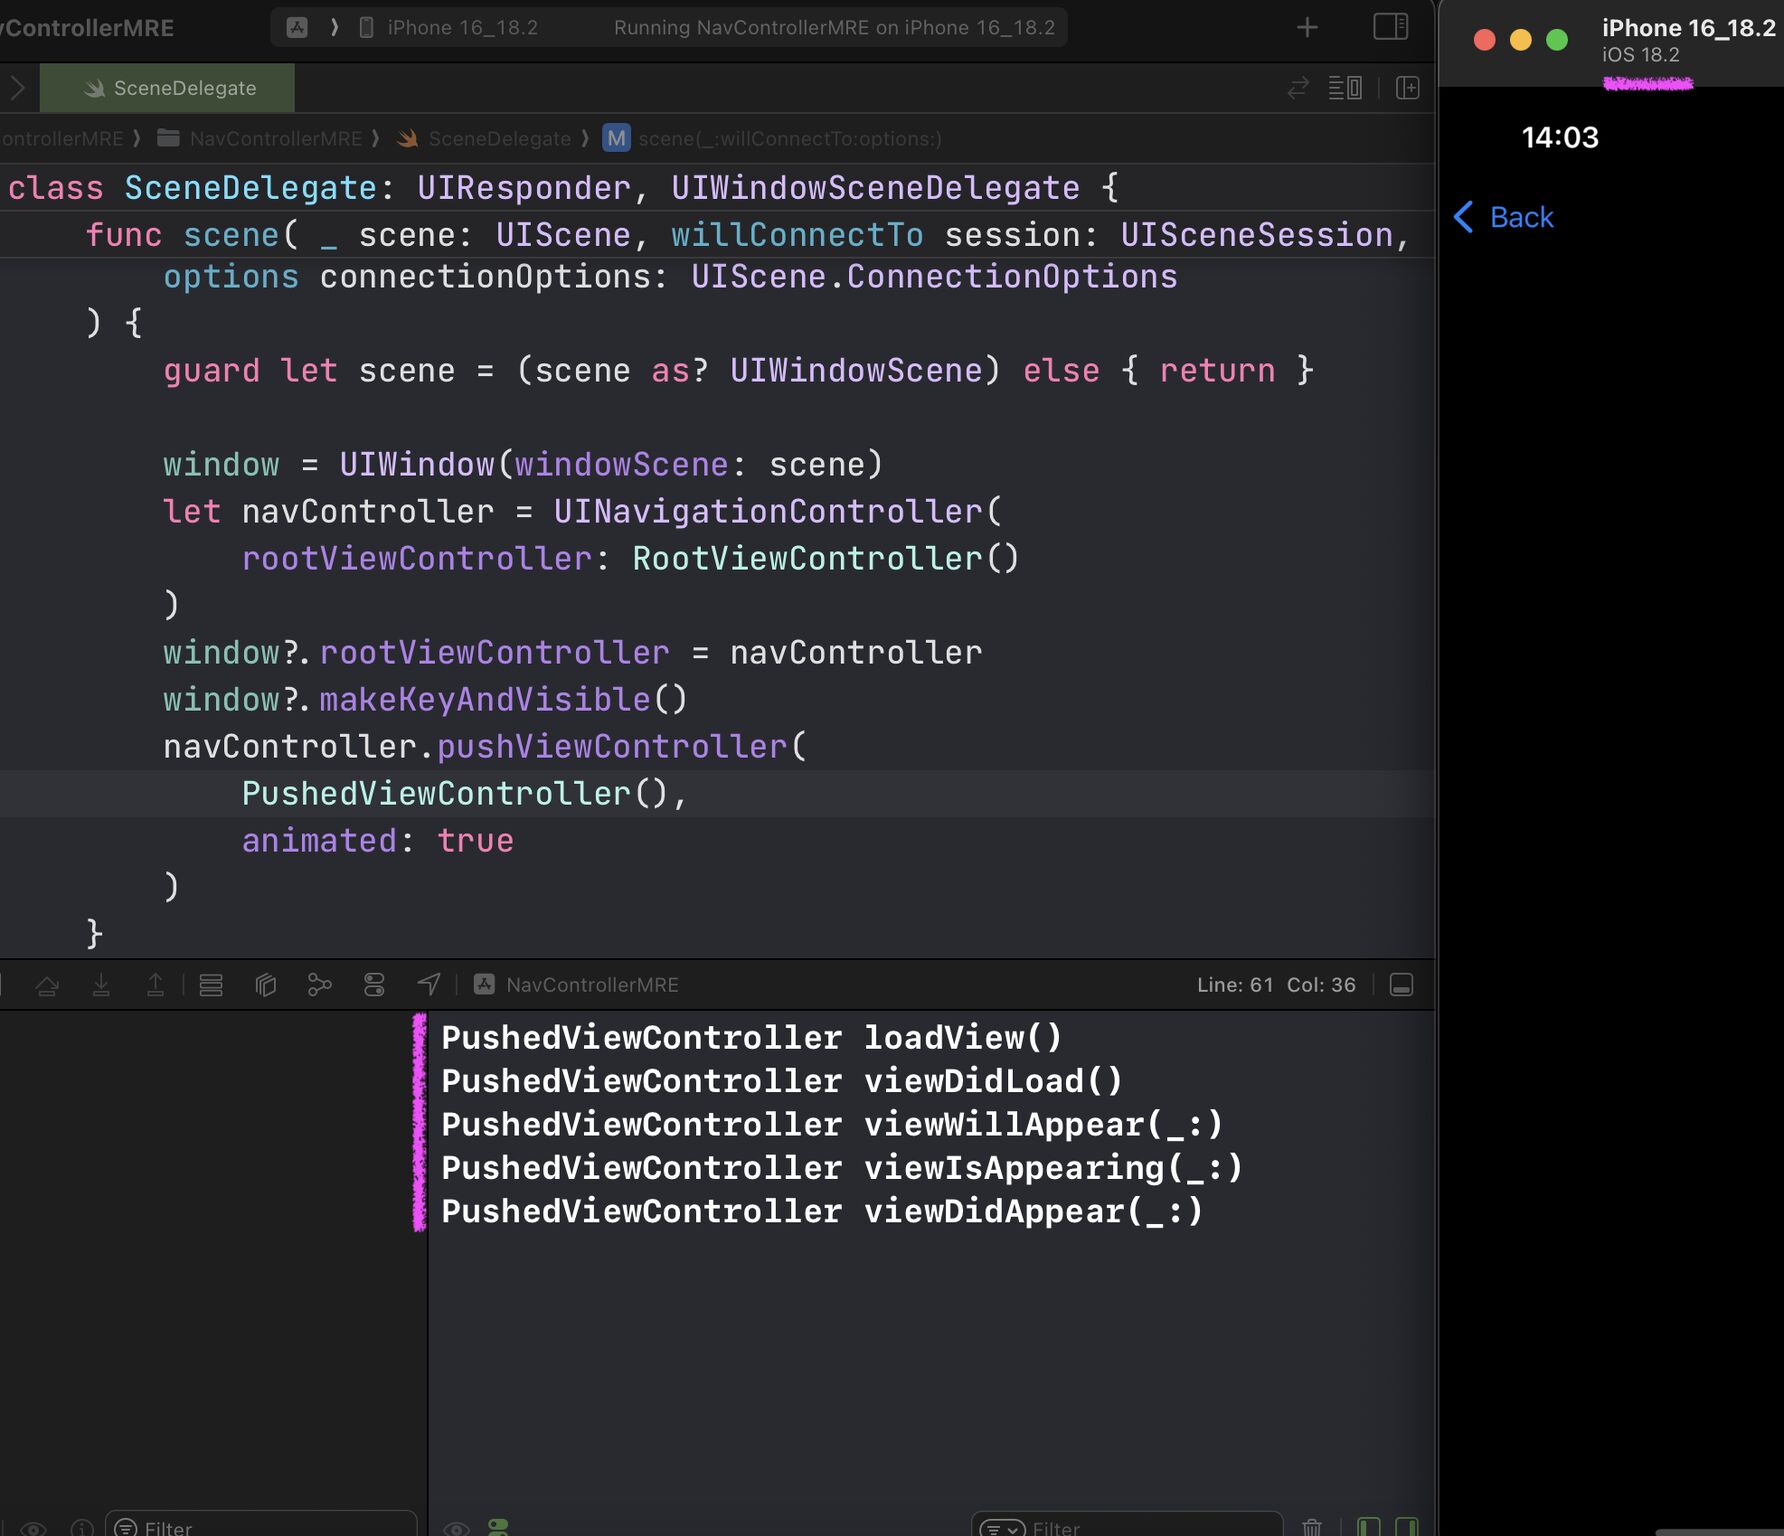Click Back in the iPhone simulator
Image resolution: width=1784 pixels, height=1536 pixels.
tap(1503, 217)
